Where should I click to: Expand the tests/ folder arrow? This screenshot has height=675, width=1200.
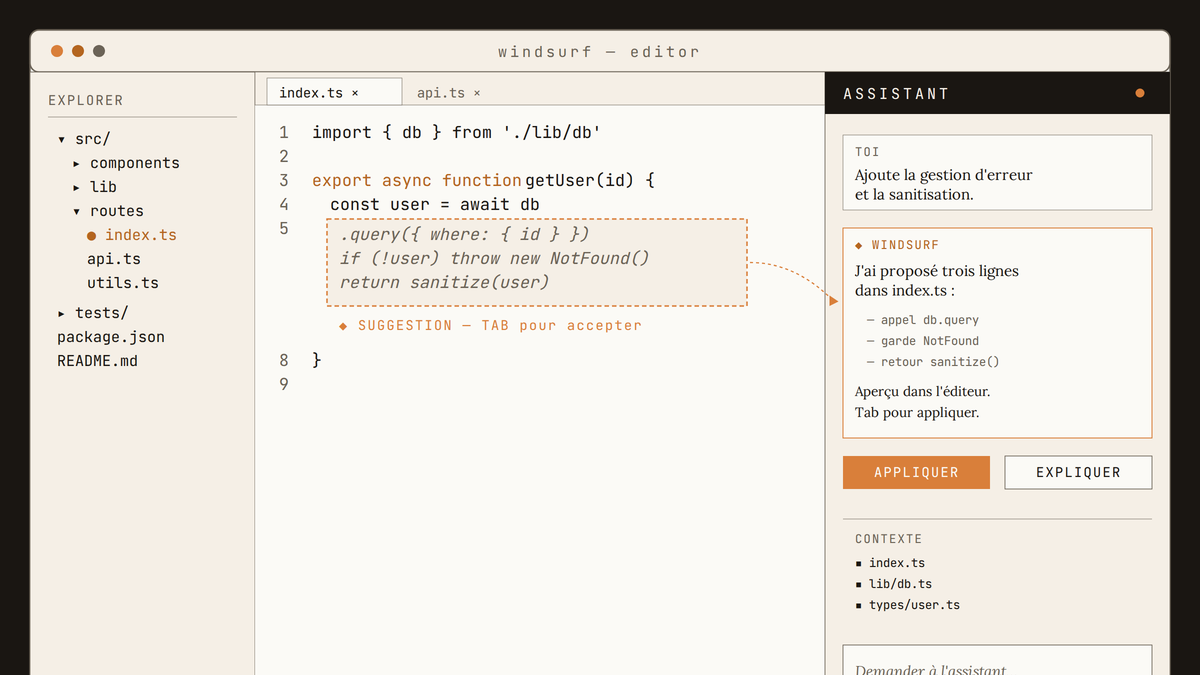pos(62,313)
